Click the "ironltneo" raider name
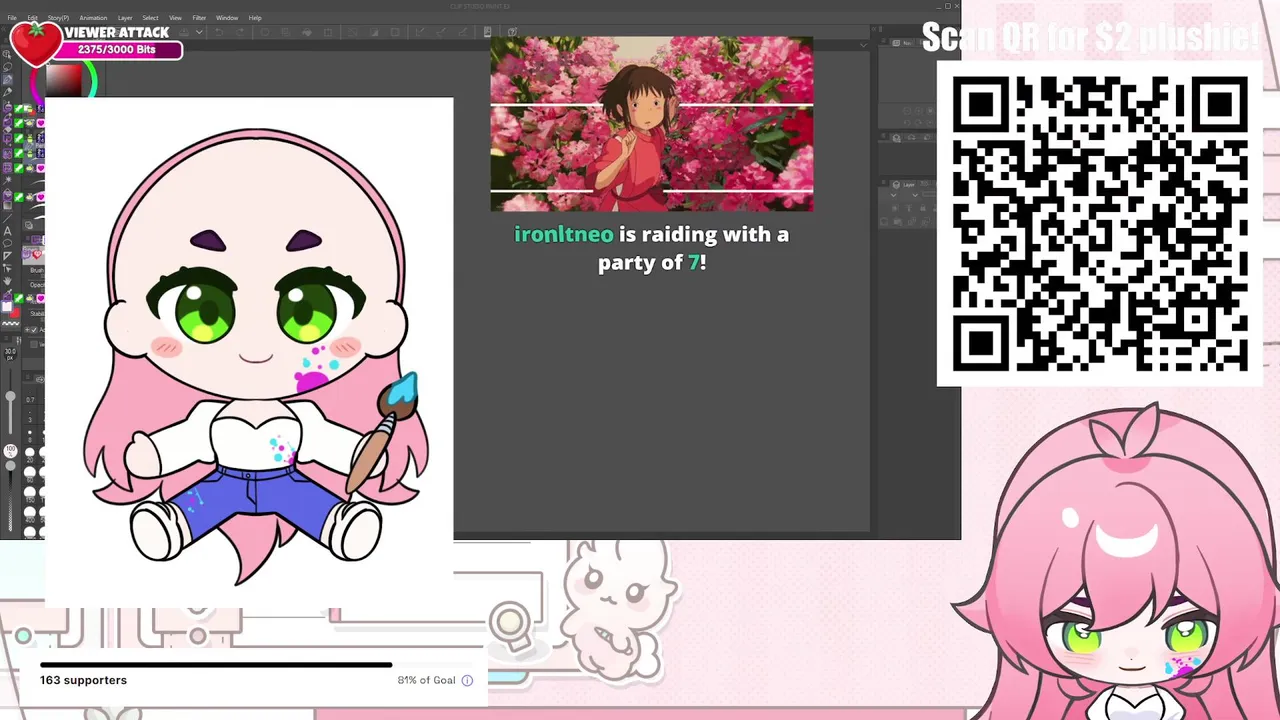 [x=563, y=234]
